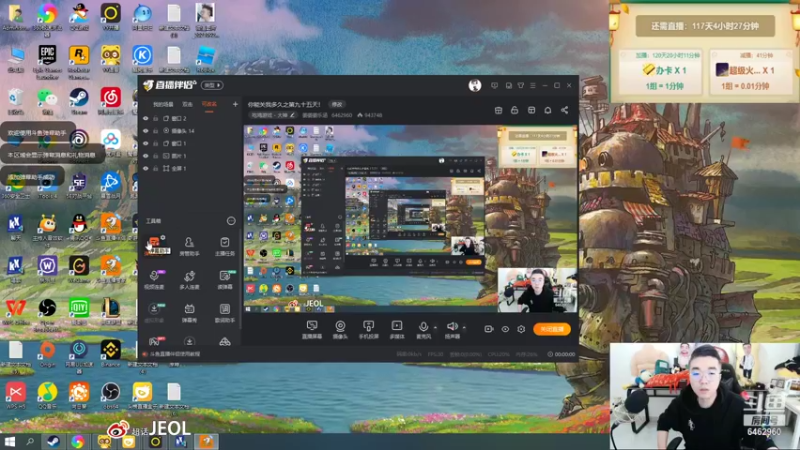
Task: Select the orange highlighted scene tab
Action: coord(209,104)
